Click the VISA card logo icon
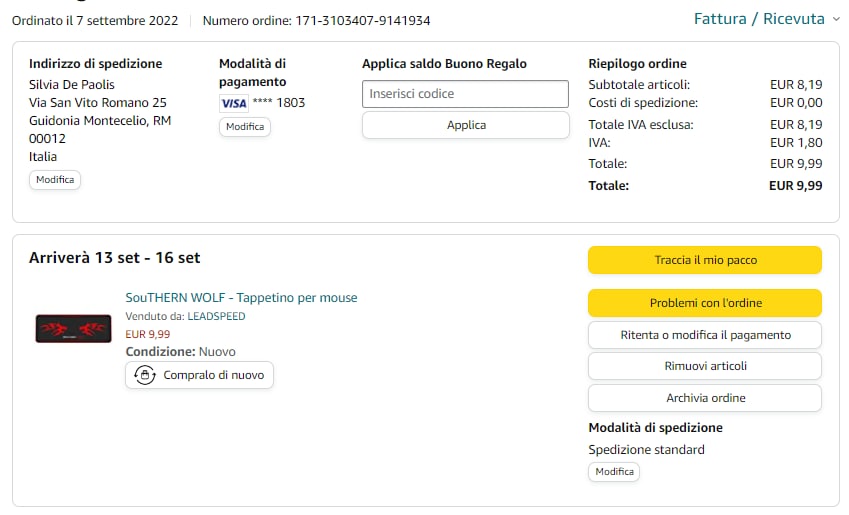 233,103
